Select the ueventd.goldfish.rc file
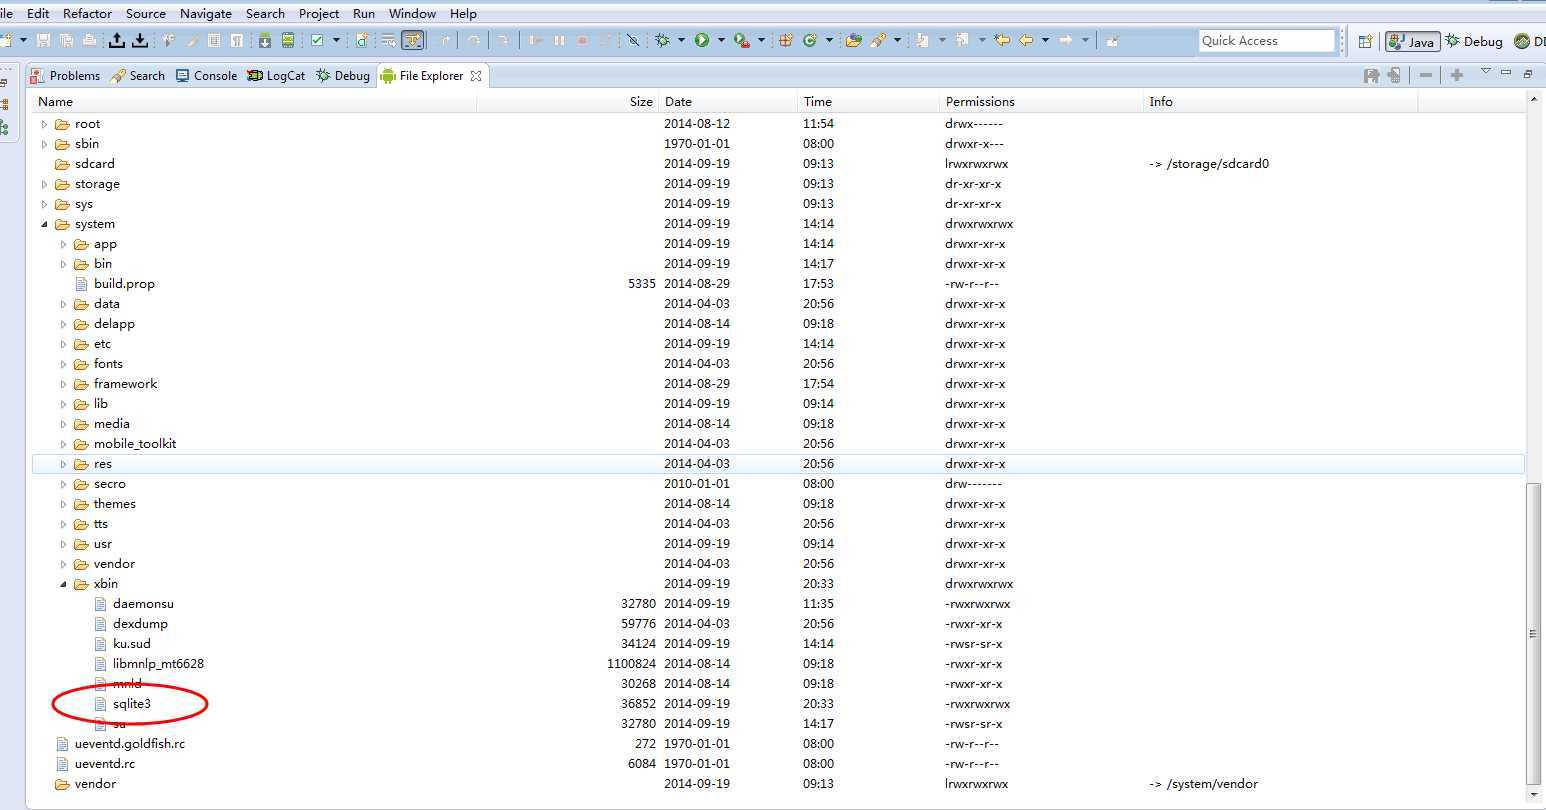This screenshot has height=810, width=1546. point(129,744)
